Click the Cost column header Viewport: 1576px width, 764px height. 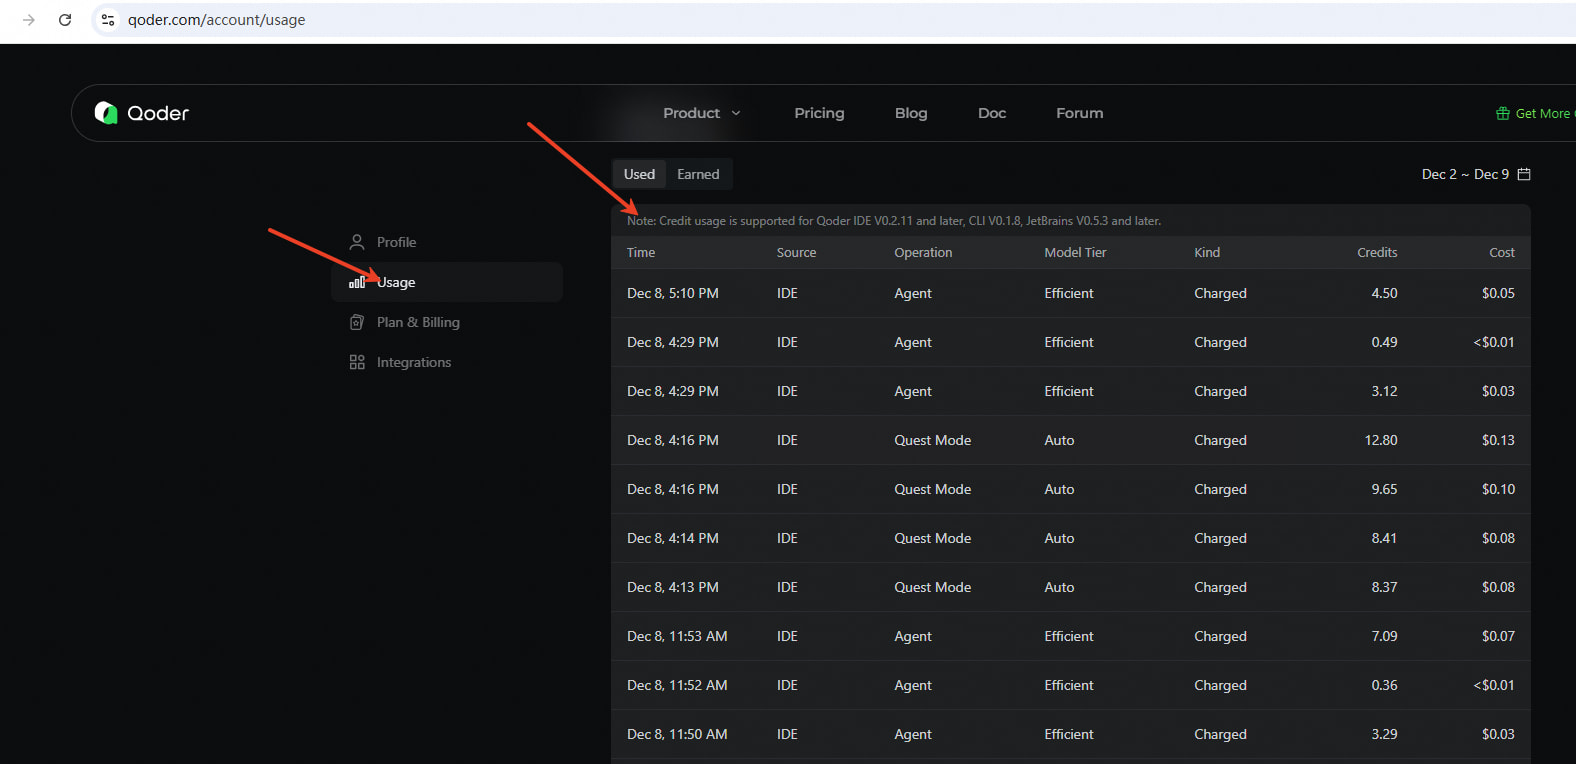(1502, 252)
